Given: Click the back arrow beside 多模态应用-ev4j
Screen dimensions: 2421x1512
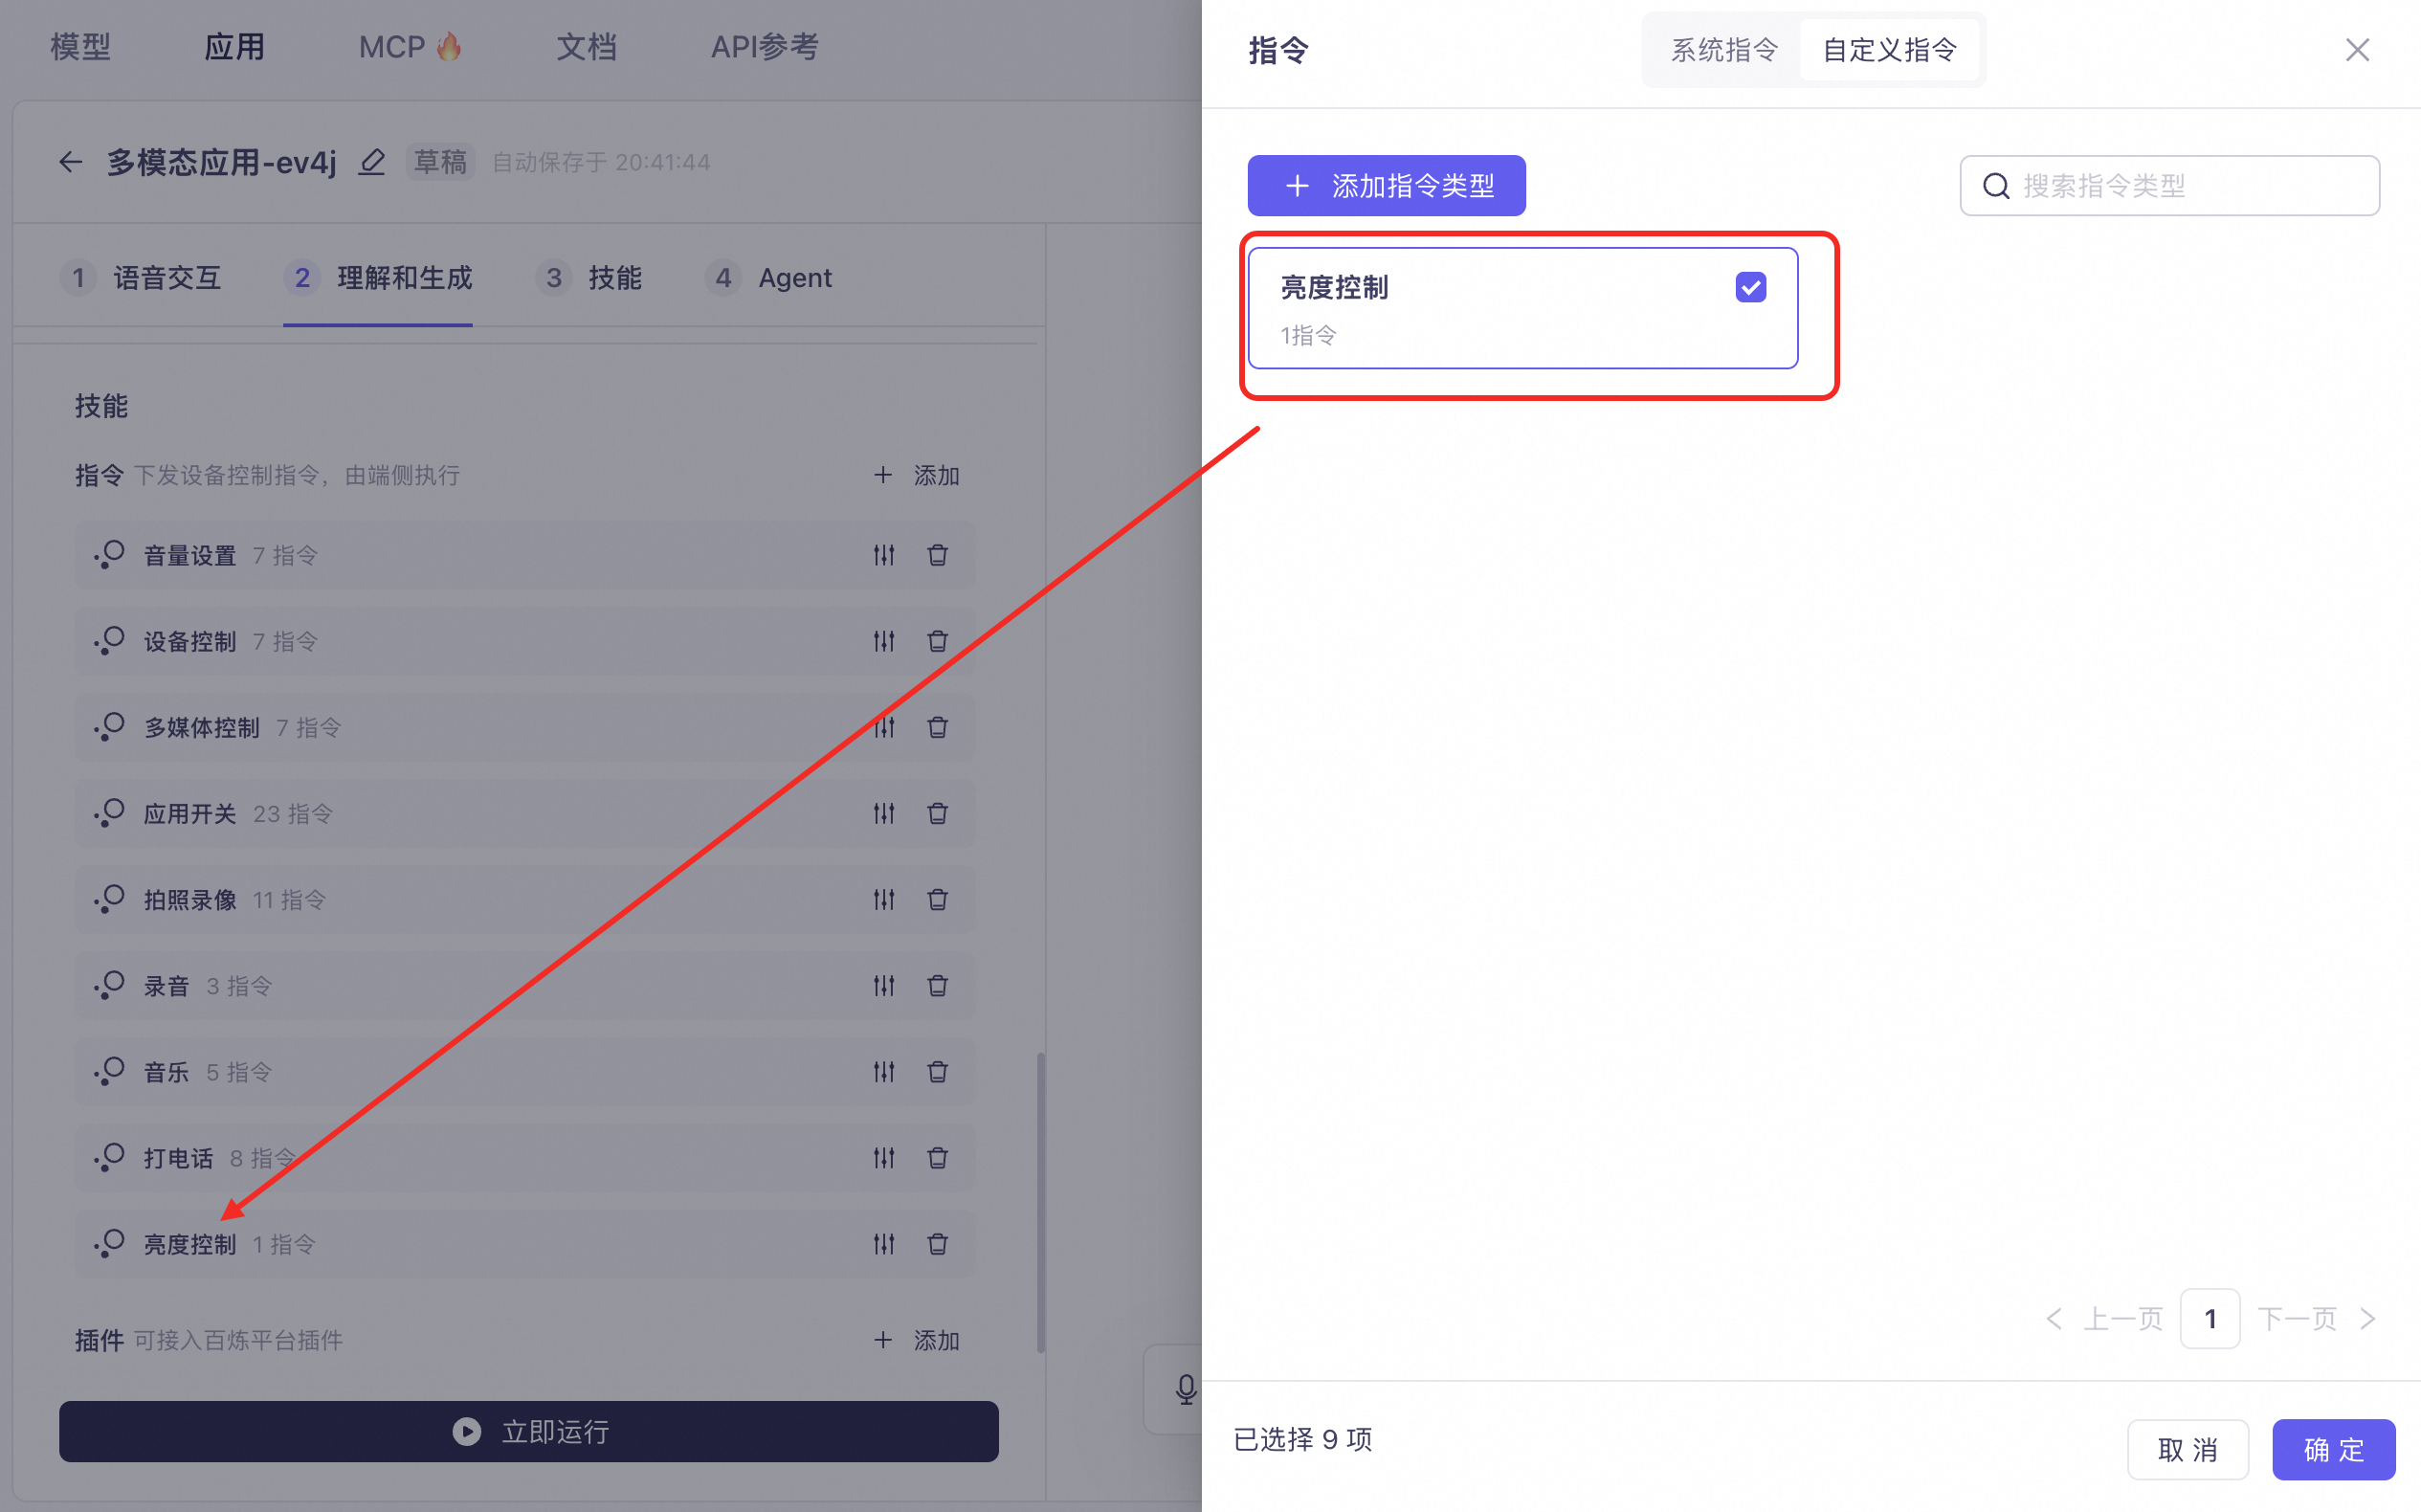Looking at the screenshot, I should 70,162.
